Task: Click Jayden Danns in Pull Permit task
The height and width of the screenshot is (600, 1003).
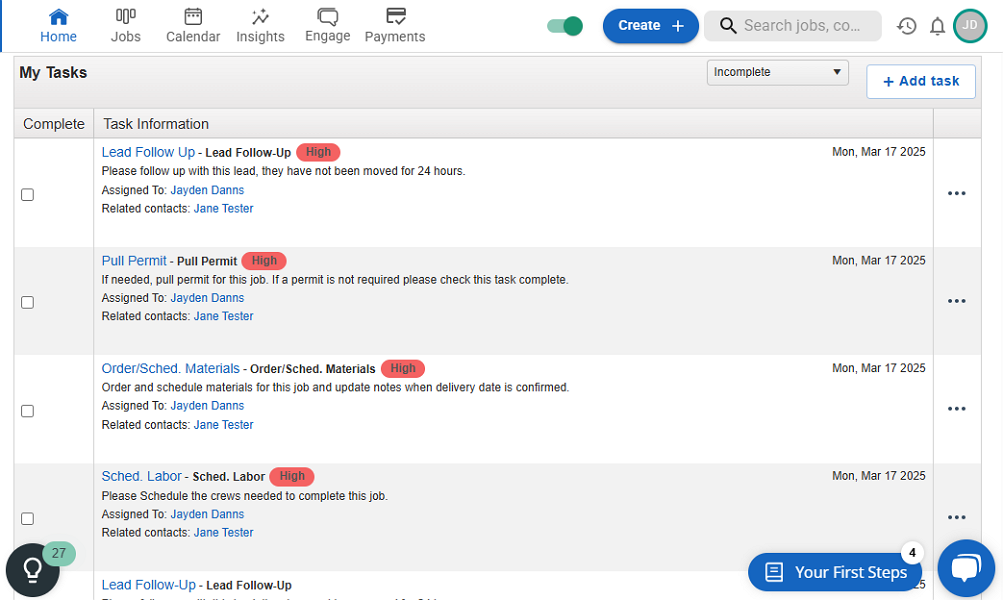Action: click(x=207, y=298)
